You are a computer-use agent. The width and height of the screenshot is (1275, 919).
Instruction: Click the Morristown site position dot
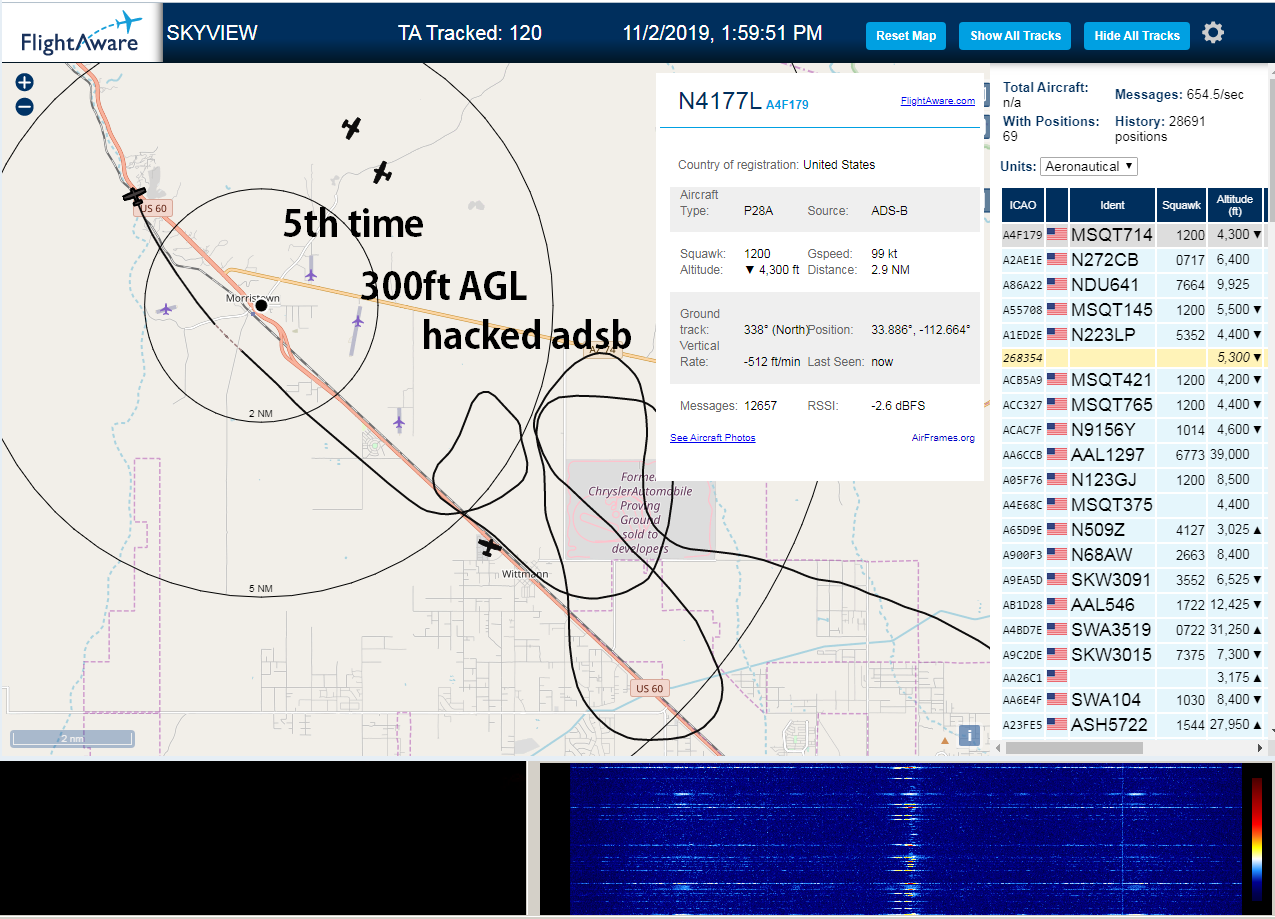coord(261,306)
